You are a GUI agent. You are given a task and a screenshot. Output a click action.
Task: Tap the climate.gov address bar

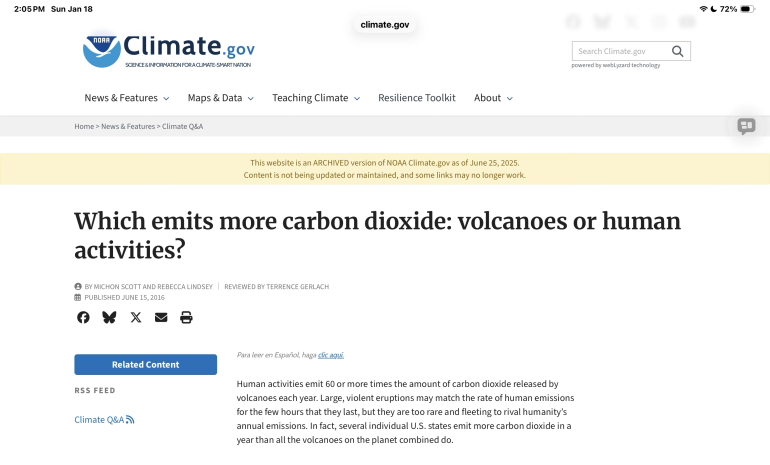(x=385, y=24)
